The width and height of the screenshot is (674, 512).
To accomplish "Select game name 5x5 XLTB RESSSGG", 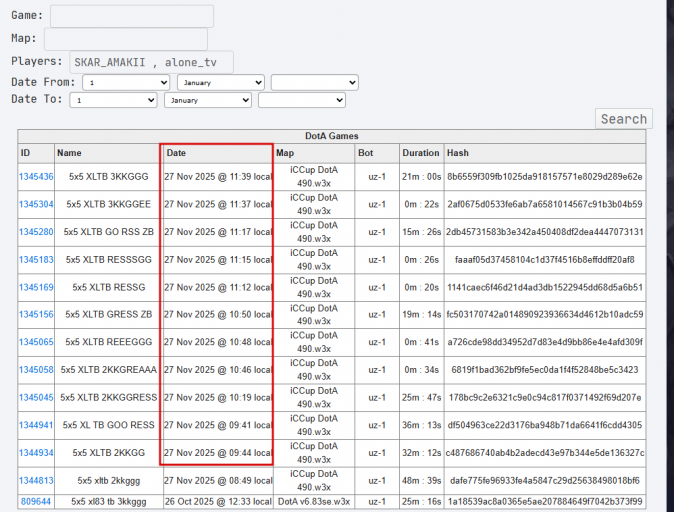I will (x=109, y=260).
